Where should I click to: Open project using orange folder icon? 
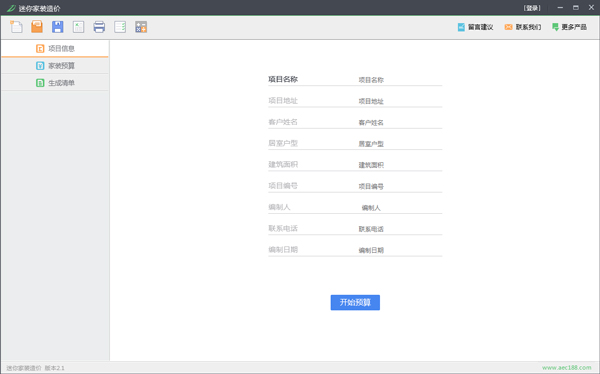pyautogui.click(x=37, y=27)
